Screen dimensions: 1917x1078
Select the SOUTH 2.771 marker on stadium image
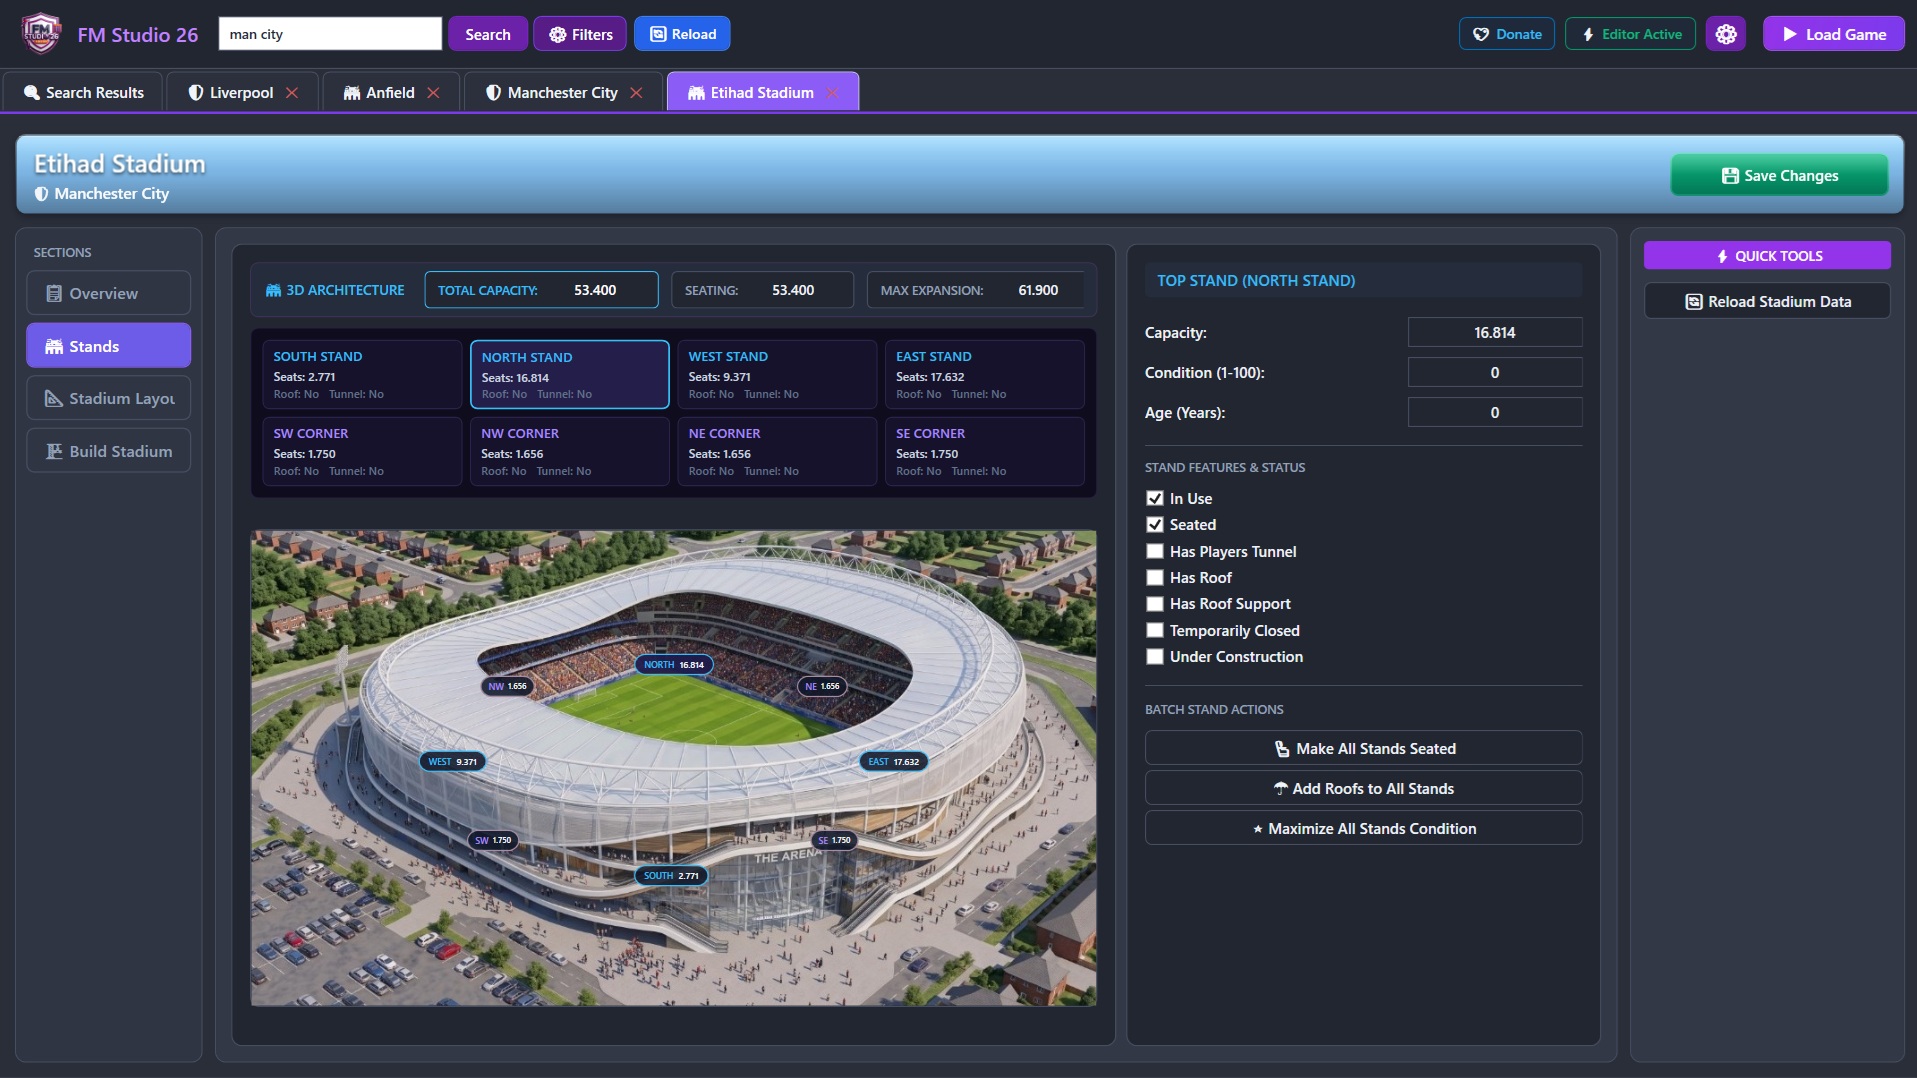[x=671, y=875]
